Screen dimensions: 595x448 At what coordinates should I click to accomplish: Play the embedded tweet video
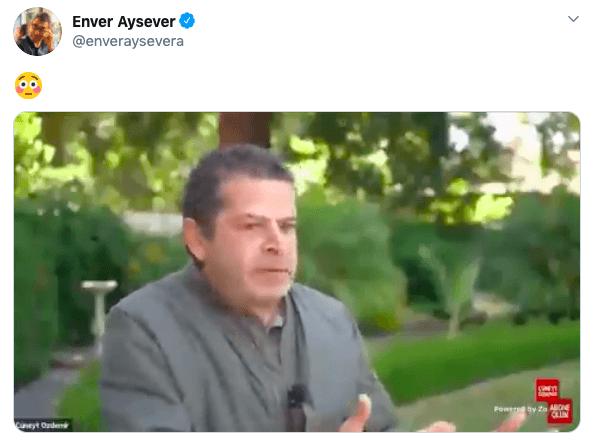297,272
